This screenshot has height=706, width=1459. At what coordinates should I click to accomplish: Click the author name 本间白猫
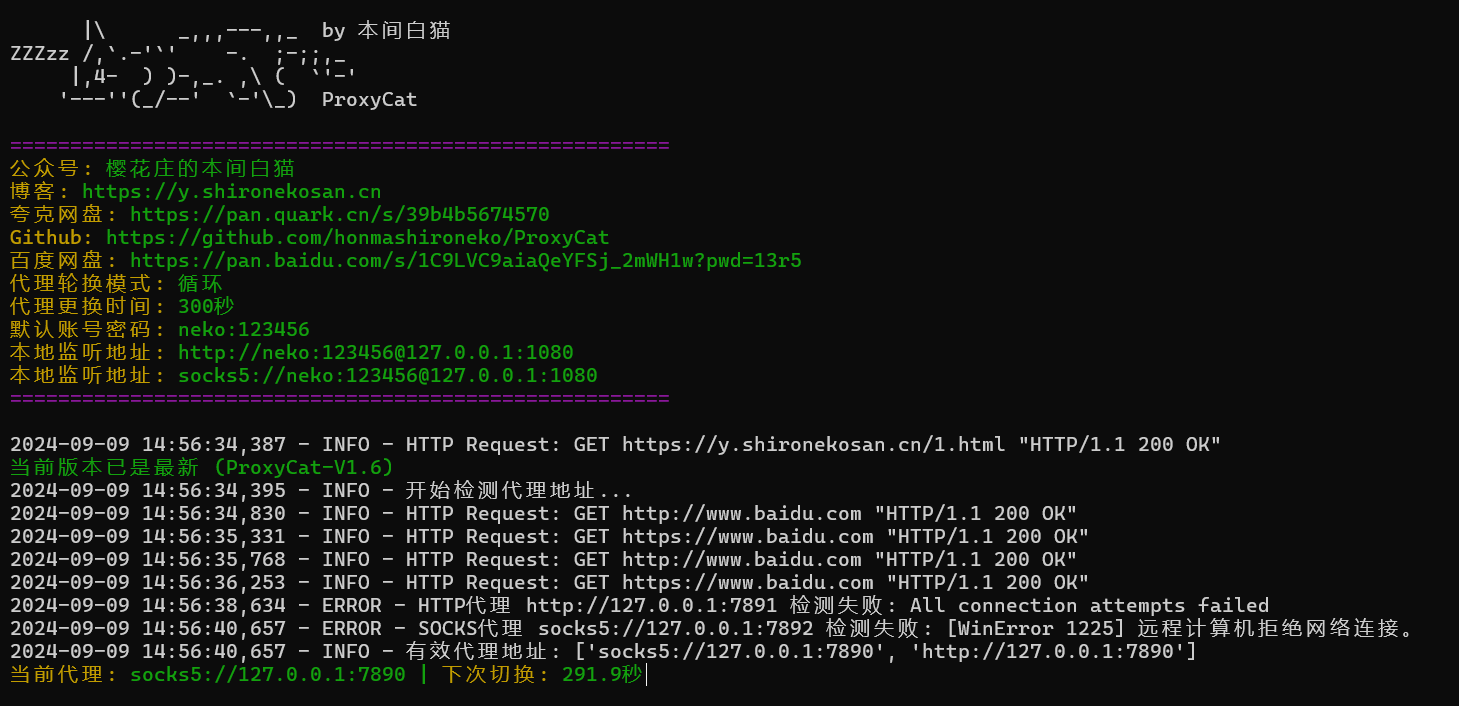pos(403,31)
